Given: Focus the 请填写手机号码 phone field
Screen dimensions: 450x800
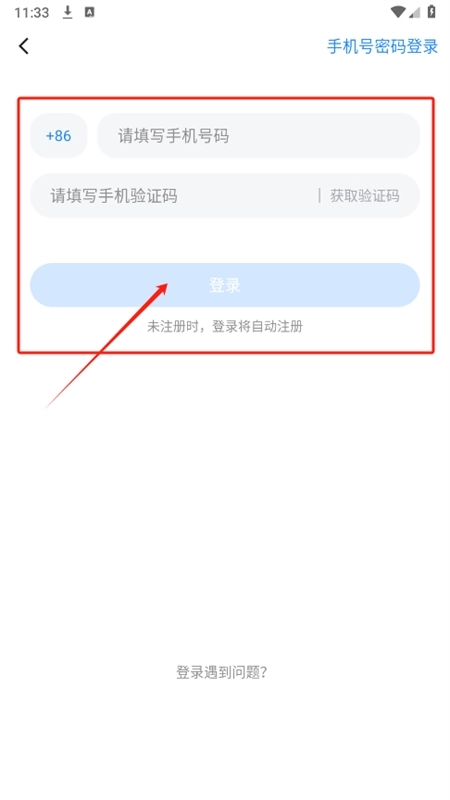Looking at the screenshot, I should point(259,136).
